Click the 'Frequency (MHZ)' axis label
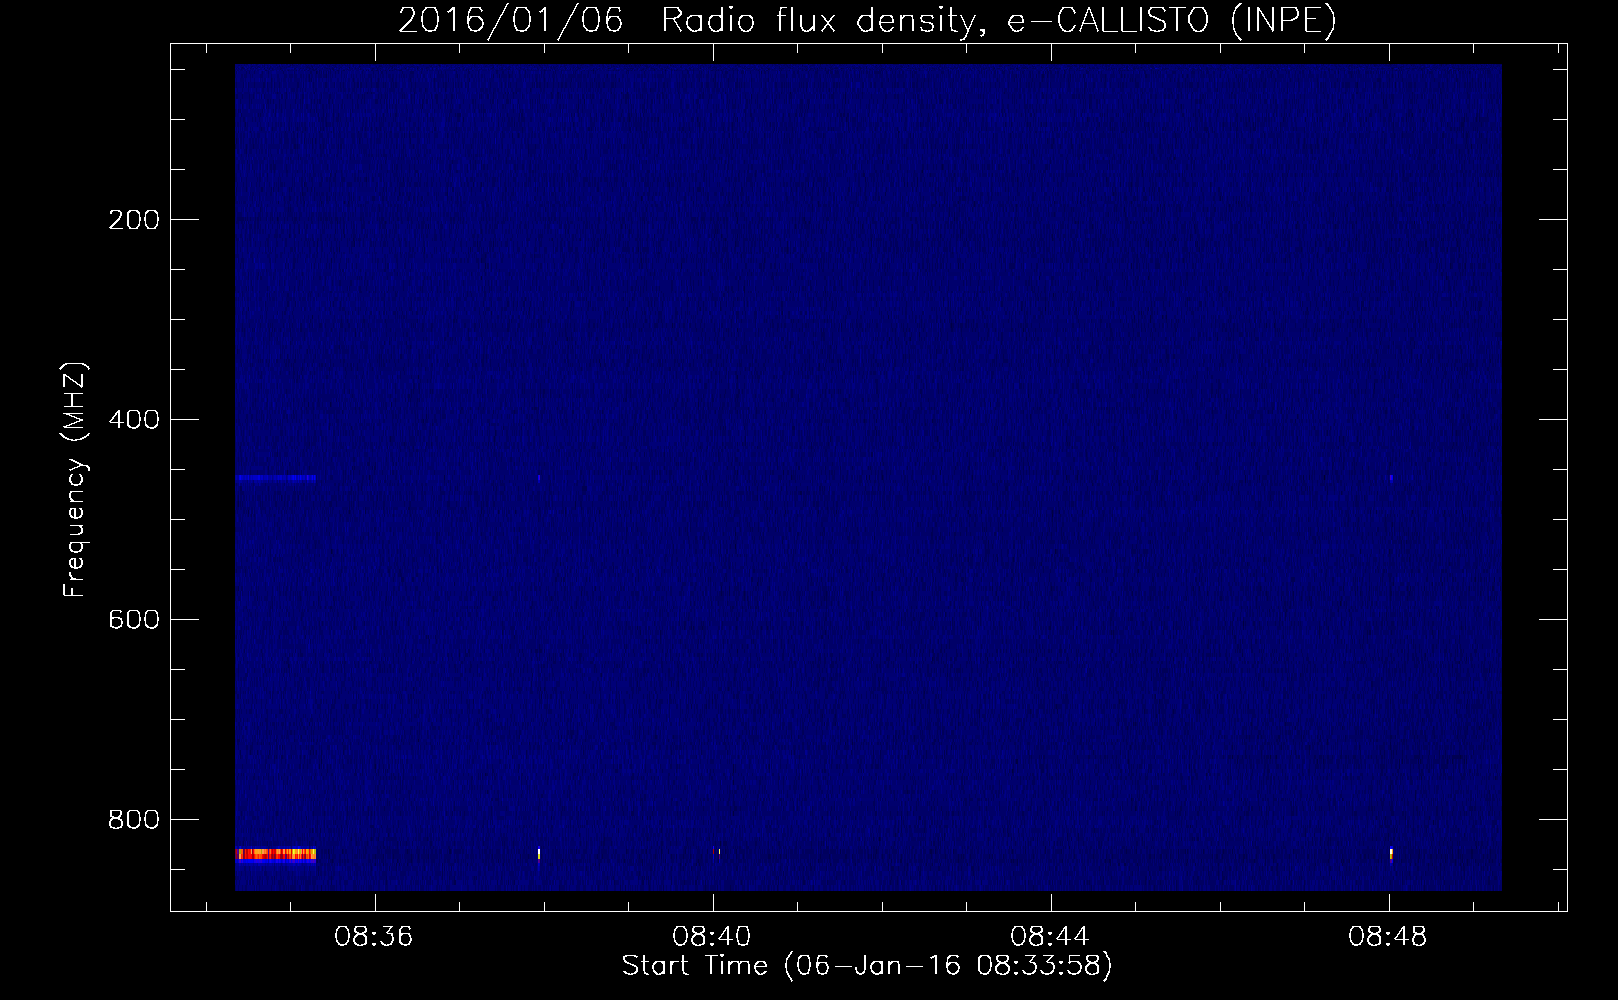Image resolution: width=1618 pixels, height=1000 pixels. coord(75,480)
